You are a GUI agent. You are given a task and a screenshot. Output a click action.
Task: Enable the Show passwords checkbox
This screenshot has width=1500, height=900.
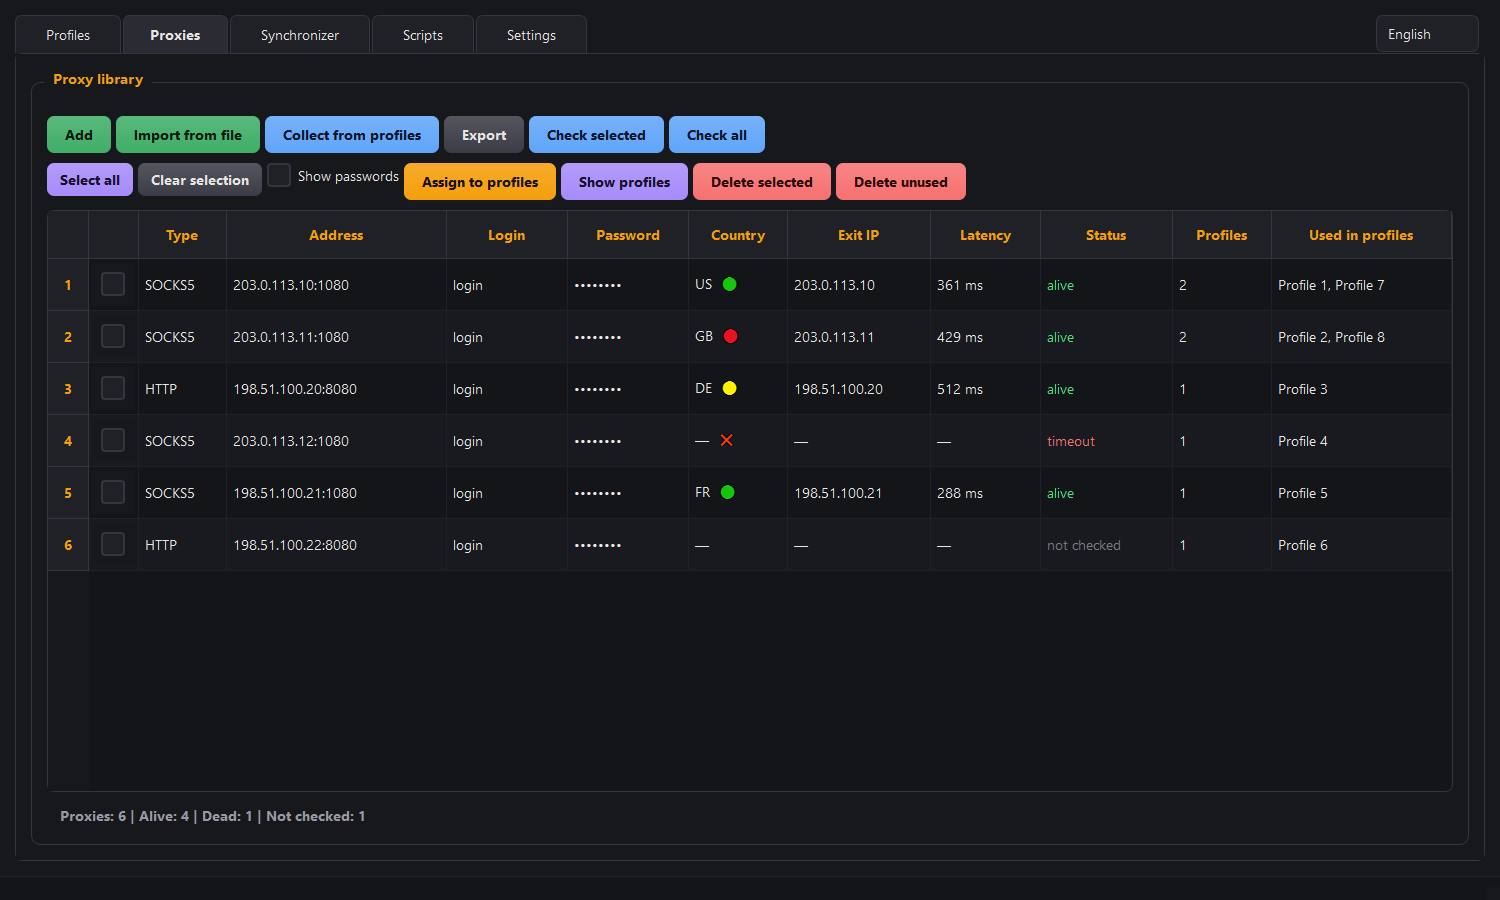(x=279, y=175)
